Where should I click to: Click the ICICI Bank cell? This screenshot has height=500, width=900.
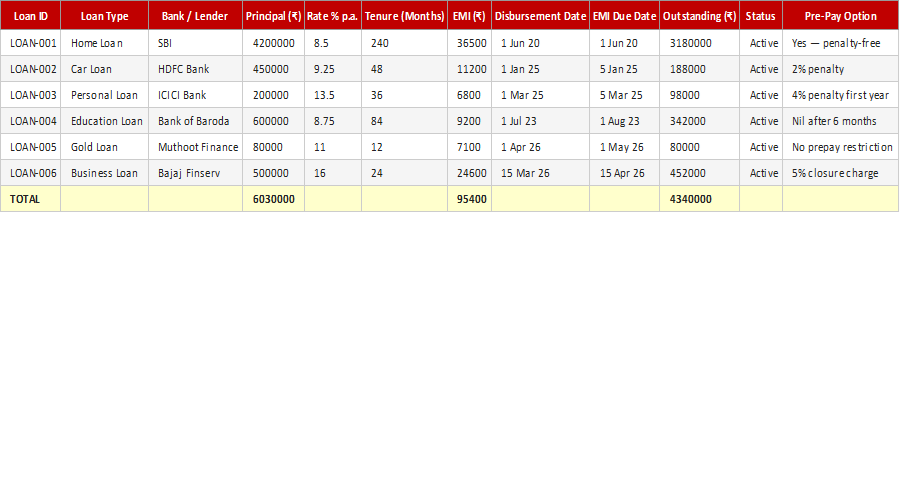pyautogui.click(x=195, y=95)
